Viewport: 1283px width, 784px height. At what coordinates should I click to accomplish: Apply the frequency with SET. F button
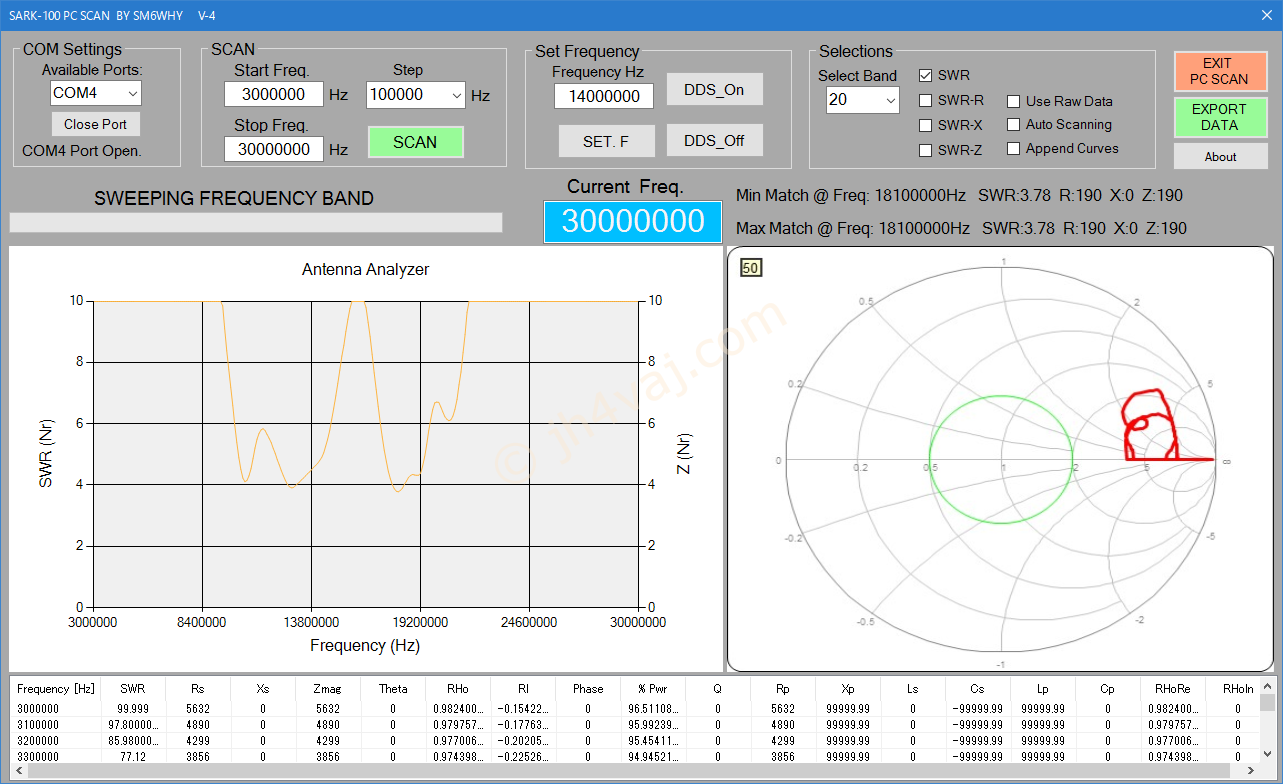pyautogui.click(x=606, y=141)
